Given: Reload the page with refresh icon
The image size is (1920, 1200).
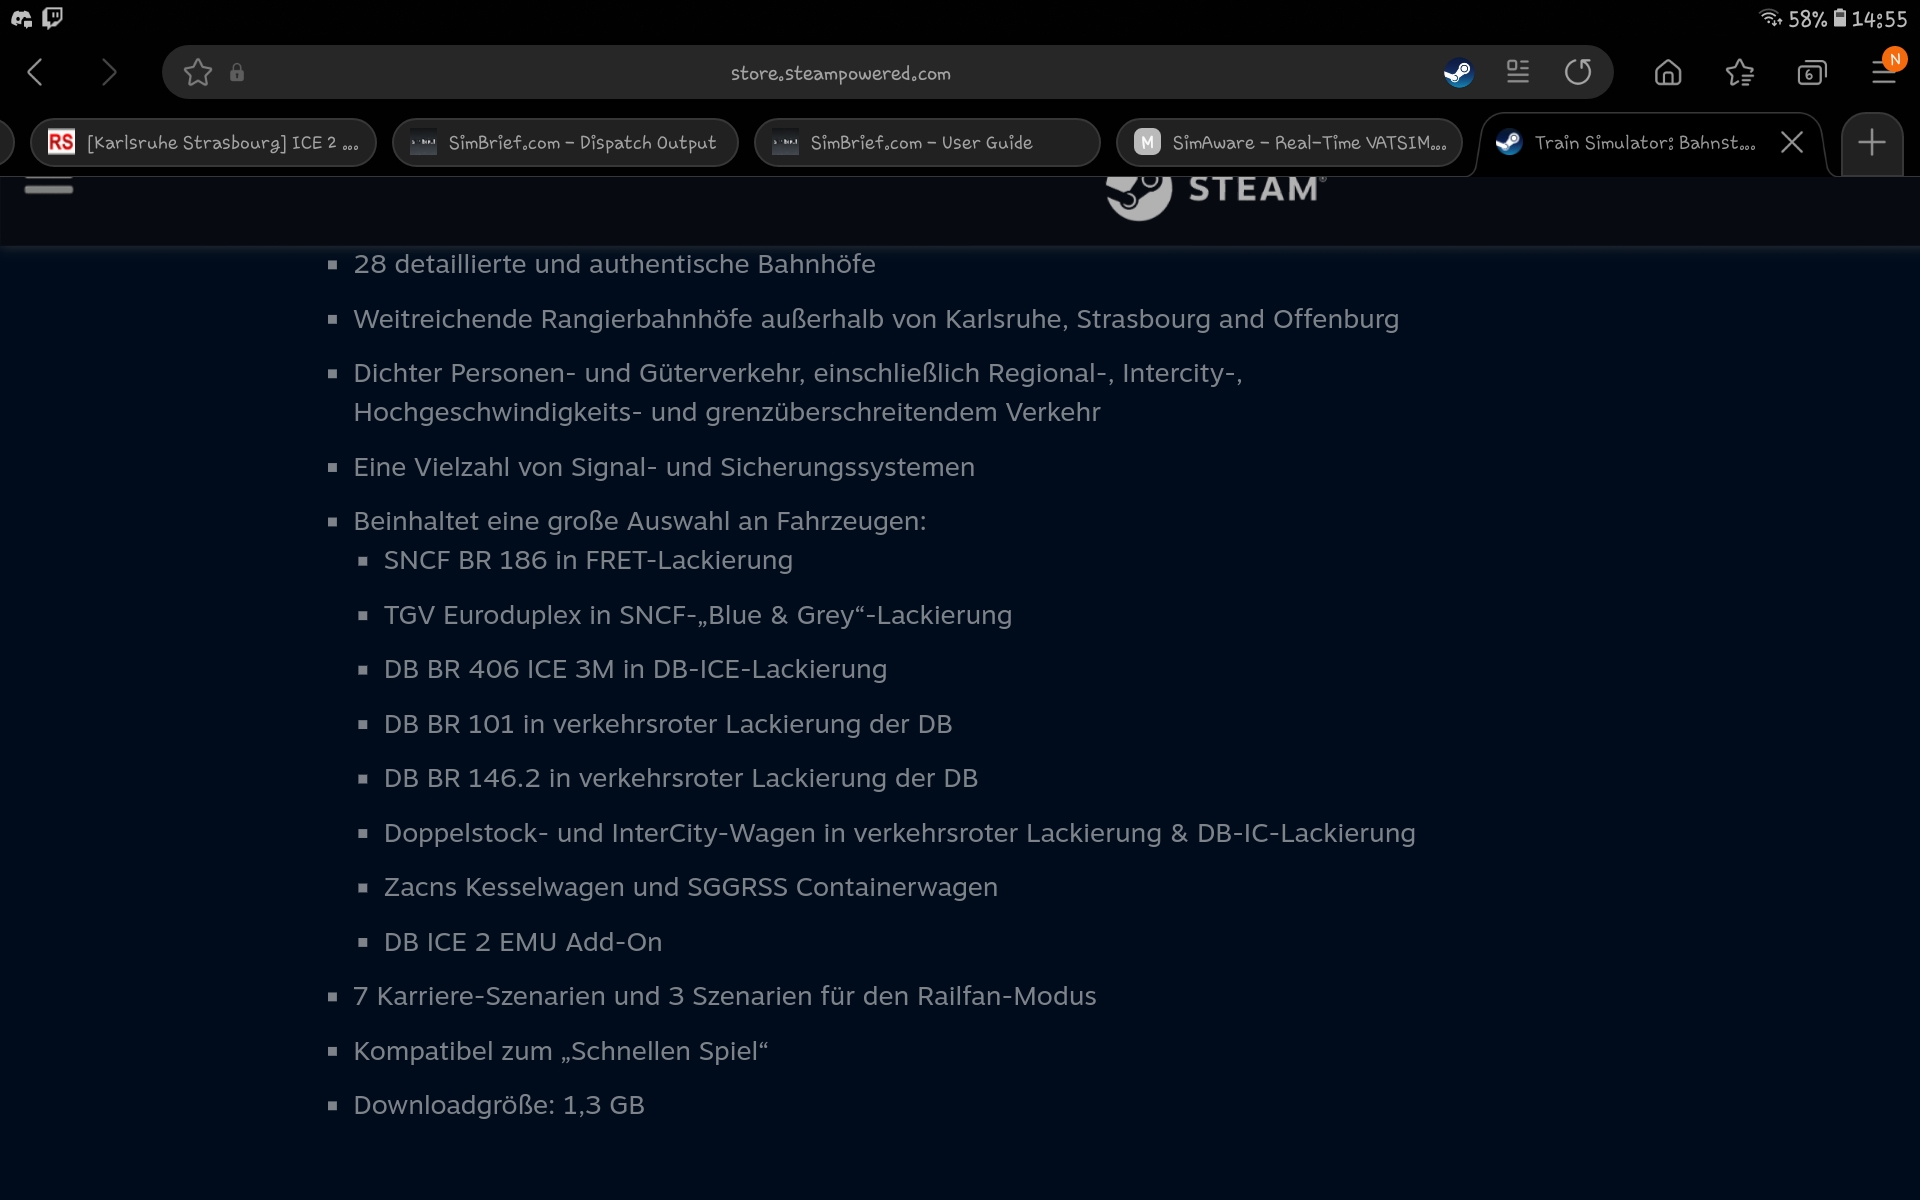Looking at the screenshot, I should [x=1578, y=72].
